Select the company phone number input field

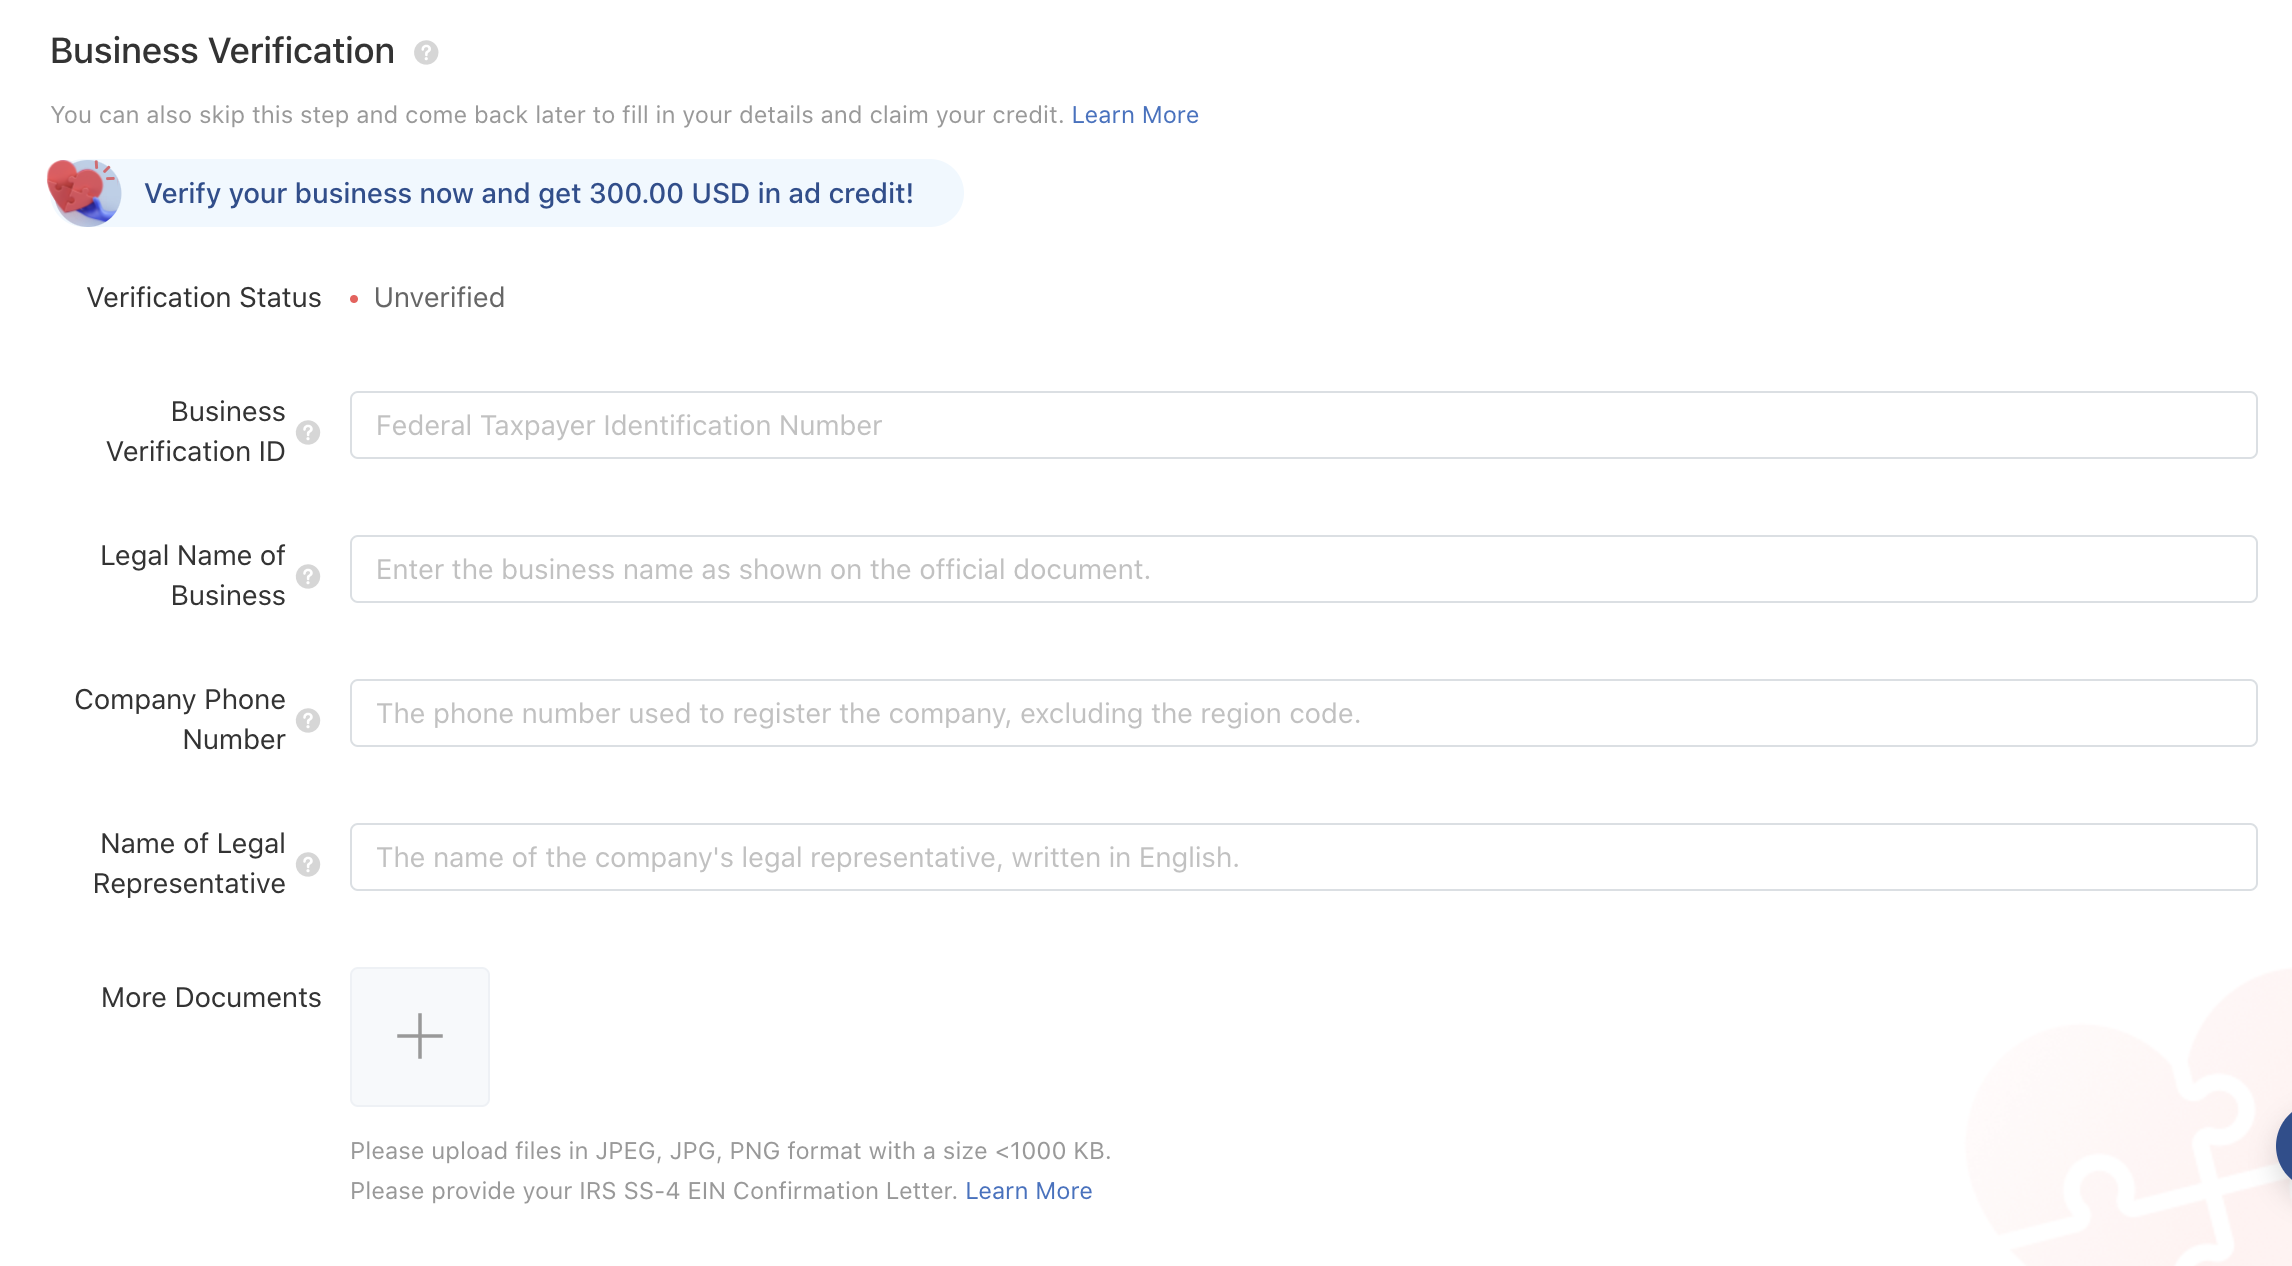1303,713
